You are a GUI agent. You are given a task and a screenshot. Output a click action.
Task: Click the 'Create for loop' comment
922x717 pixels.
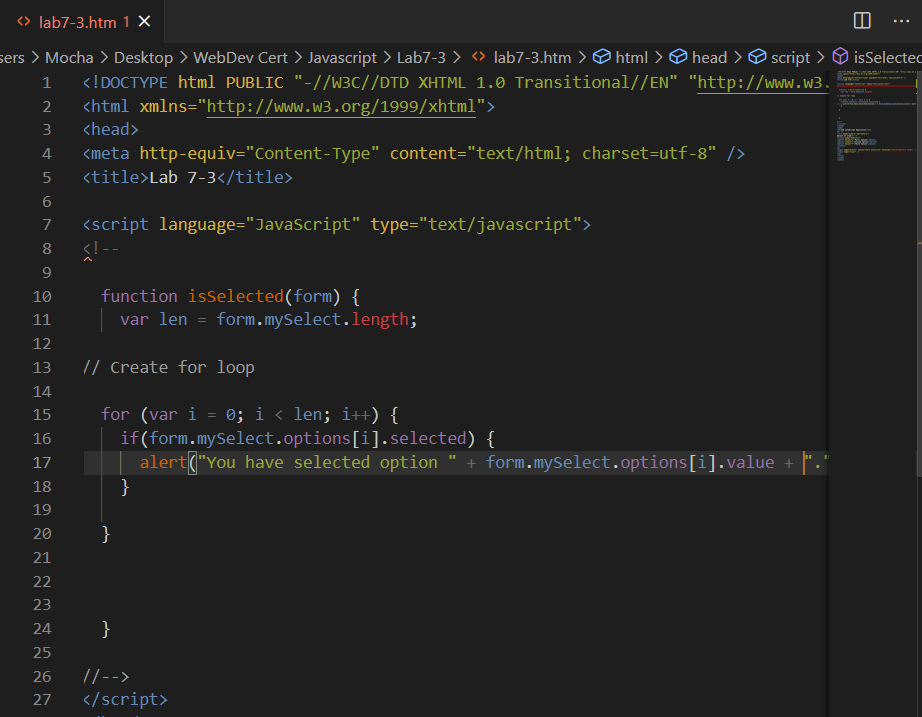point(169,368)
